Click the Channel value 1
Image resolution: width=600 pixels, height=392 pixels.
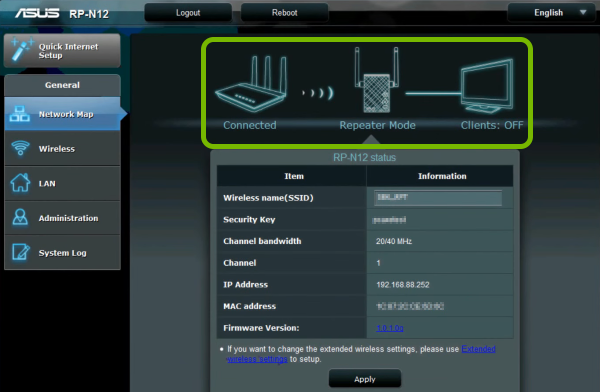(x=378, y=263)
